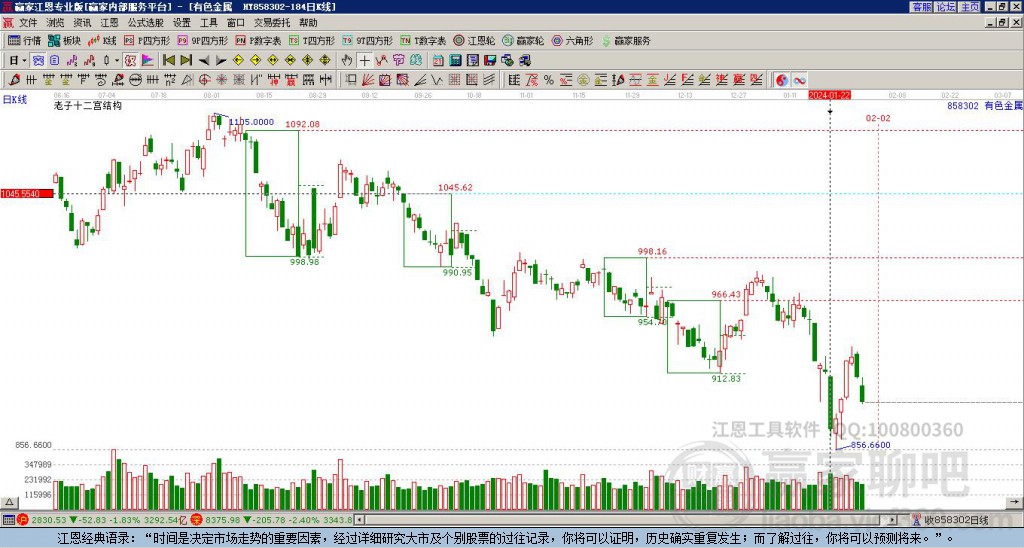The image size is (1024, 548).
Task: Click the 老子十二宫结构 chart title text
Action: [88, 105]
